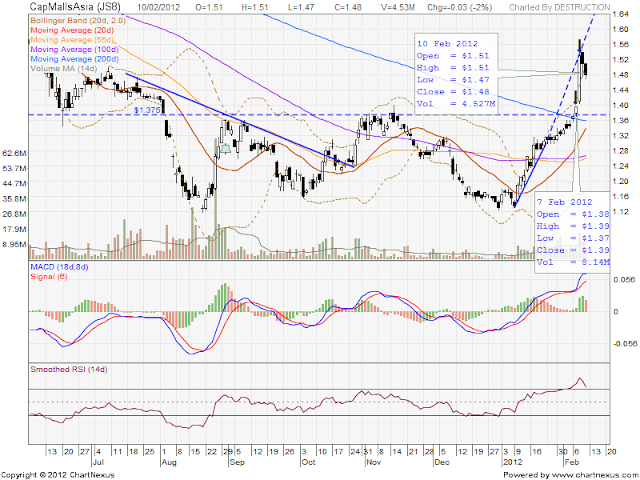Click the Feb month label on the time axis

click(571, 462)
